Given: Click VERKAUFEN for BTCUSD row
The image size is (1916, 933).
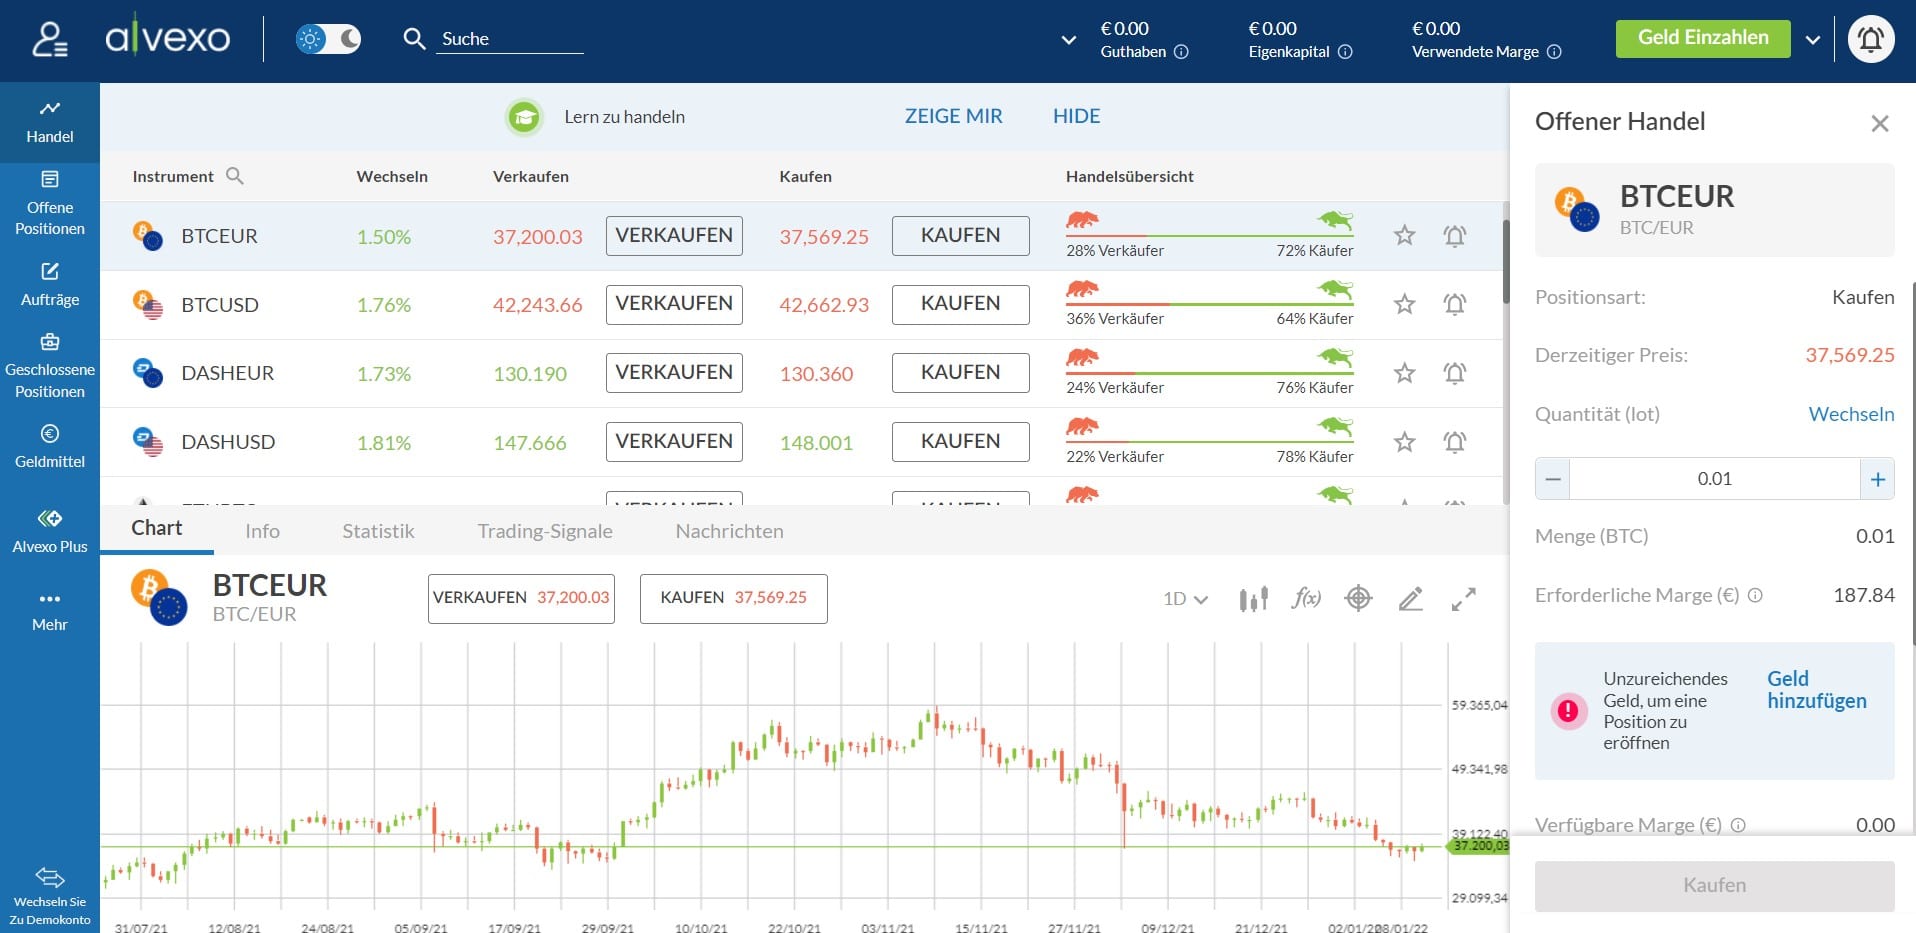Looking at the screenshot, I should click(674, 304).
